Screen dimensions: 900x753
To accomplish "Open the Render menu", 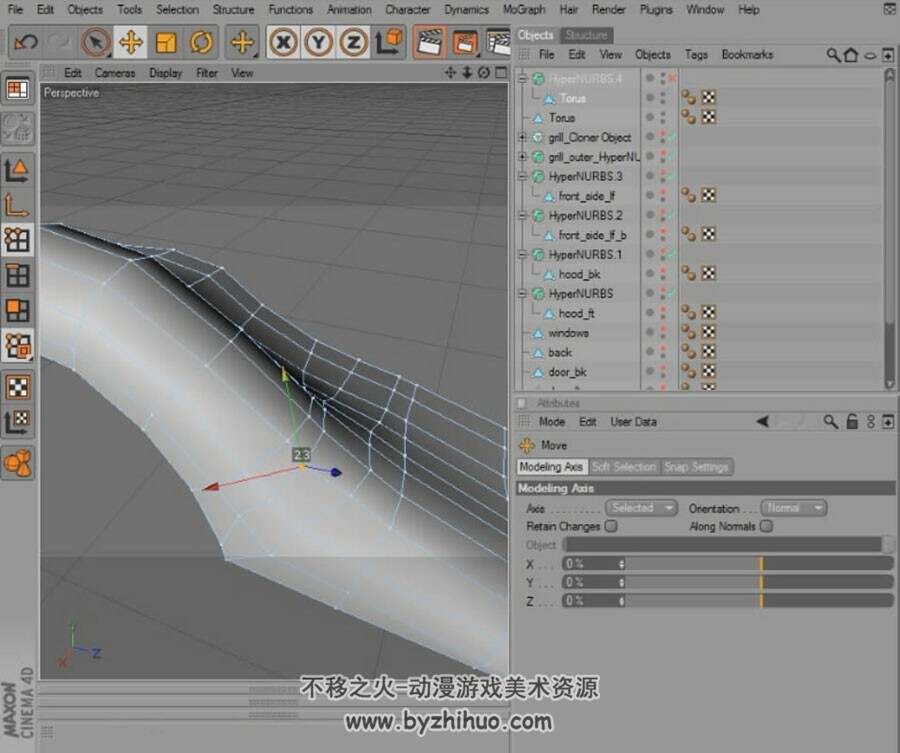I will pos(608,9).
